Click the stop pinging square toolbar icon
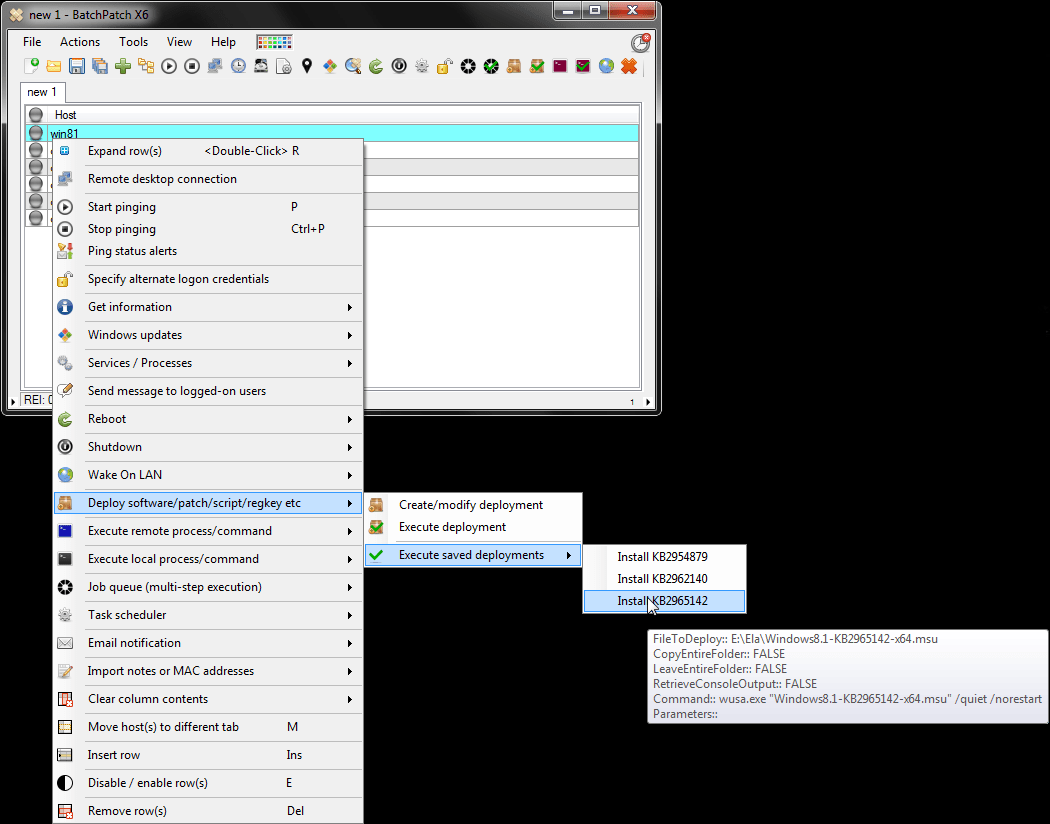Screen dimensions: 1050x824 pyautogui.click(x=192, y=66)
